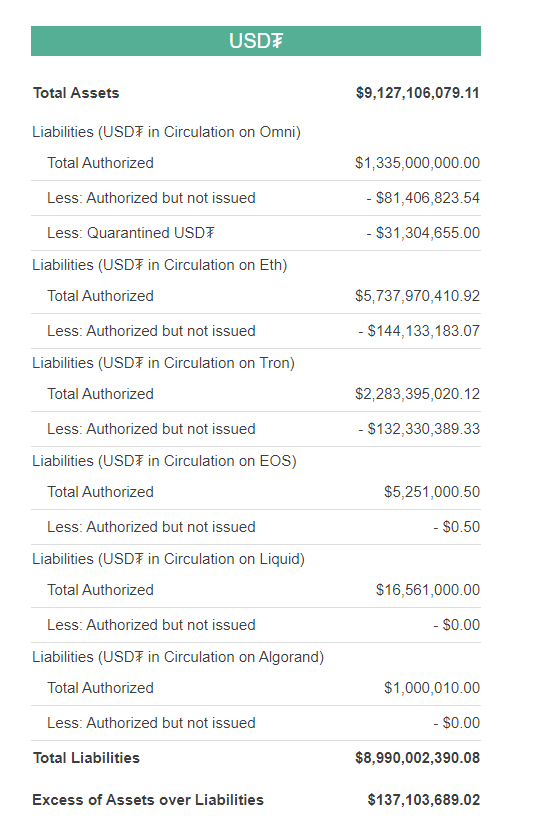Select Total Liabilities amount $8,990,002,390.08

pos(417,758)
